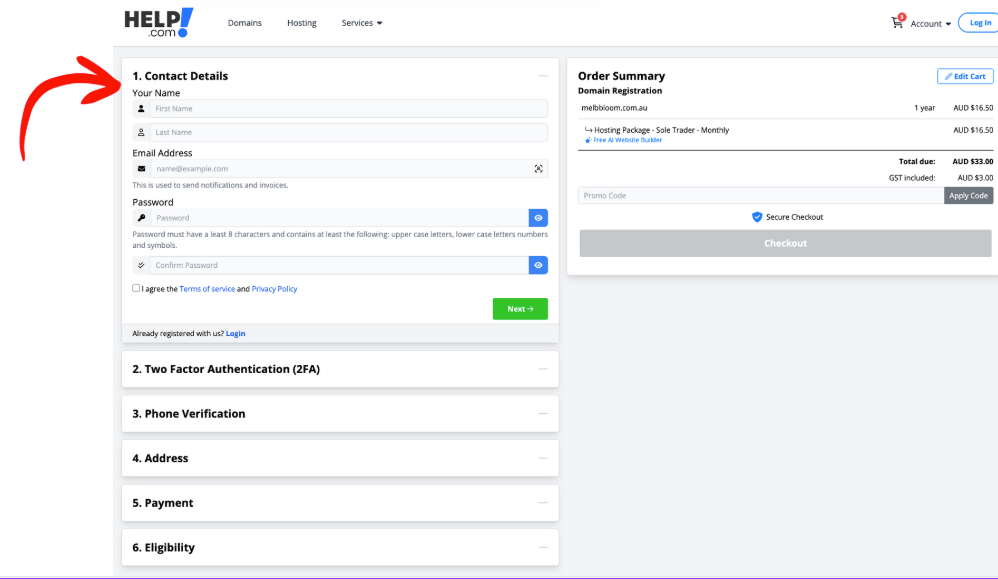
Task: Click the Free AI Website Builder sparkle icon
Action: (587, 141)
